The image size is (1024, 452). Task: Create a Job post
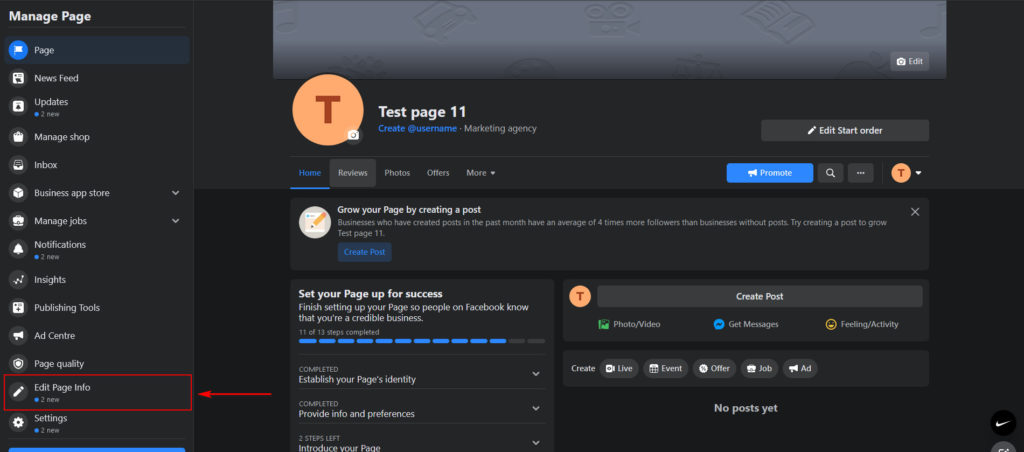coord(760,368)
